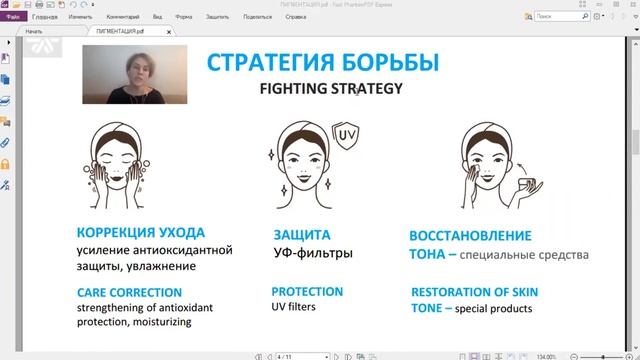The height and width of the screenshot is (360, 640).
Task: Switch to the Справка ribbon tab
Action: coord(296,17)
